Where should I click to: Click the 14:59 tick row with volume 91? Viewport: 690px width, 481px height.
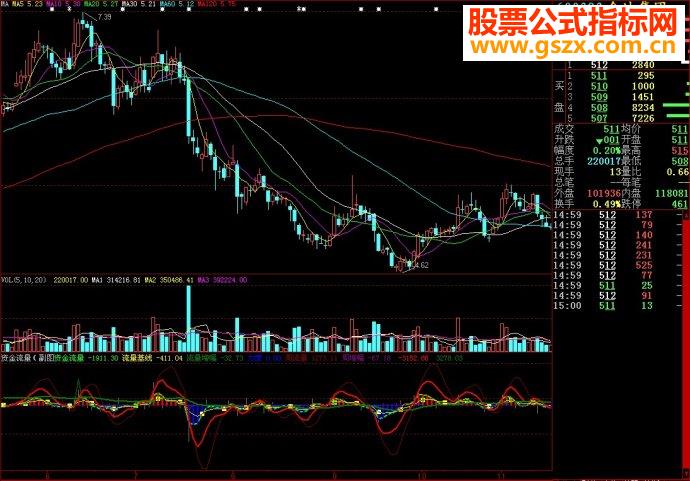coord(603,296)
